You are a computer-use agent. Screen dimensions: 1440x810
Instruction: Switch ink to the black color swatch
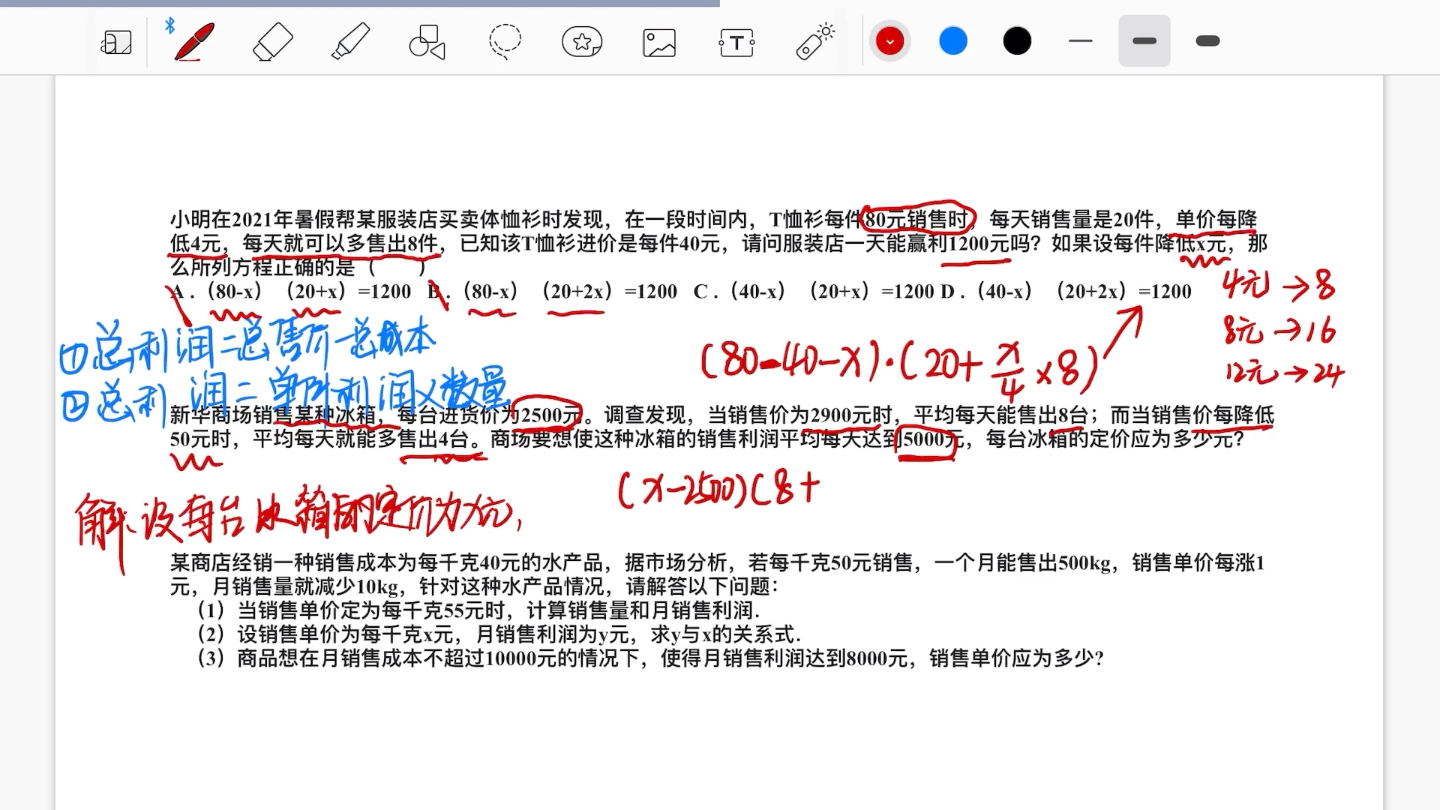click(x=1017, y=40)
